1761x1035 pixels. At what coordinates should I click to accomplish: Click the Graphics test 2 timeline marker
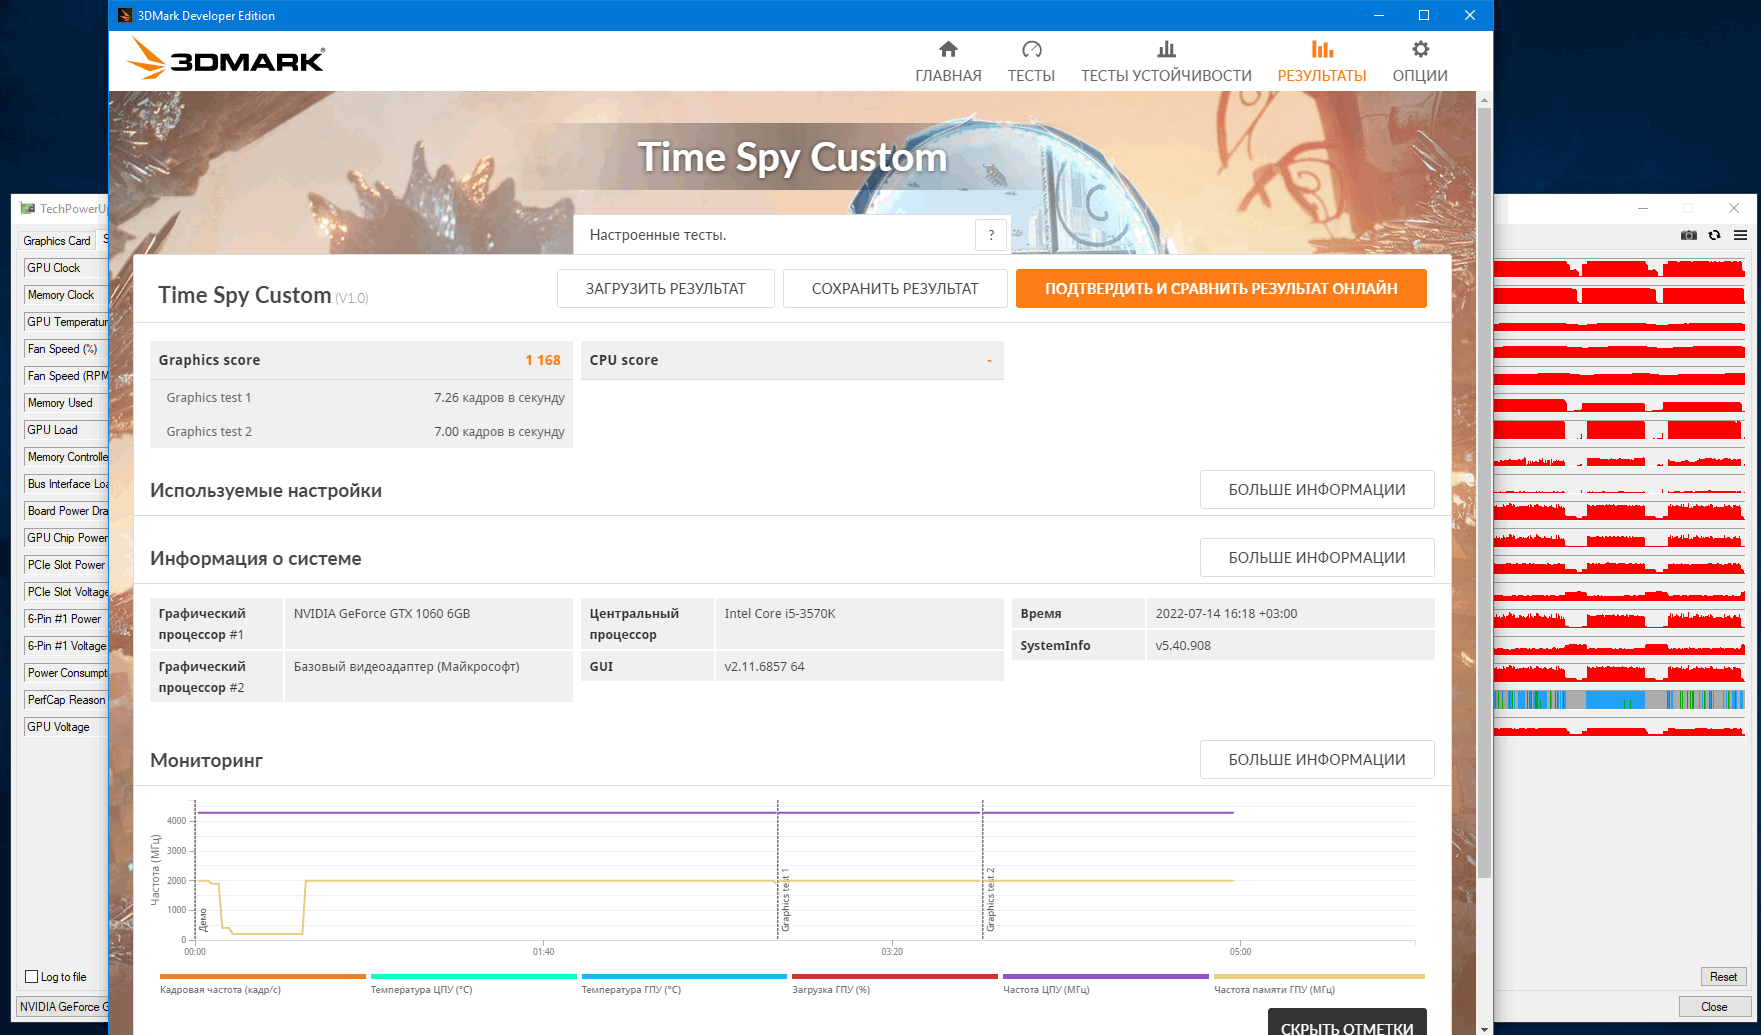tap(983, 868)
